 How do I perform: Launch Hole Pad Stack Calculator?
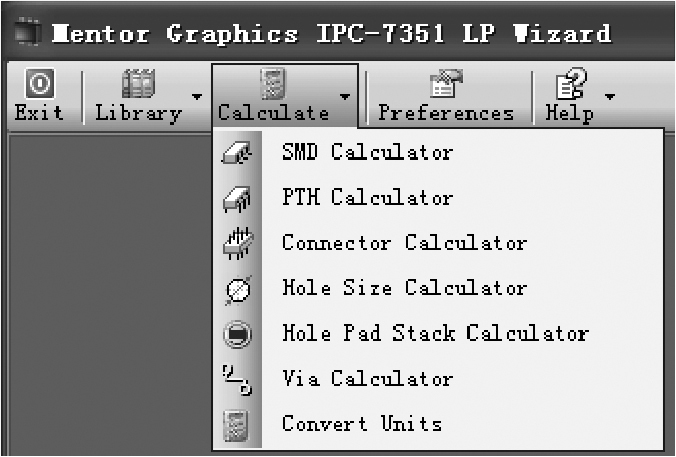coord(435,333)
